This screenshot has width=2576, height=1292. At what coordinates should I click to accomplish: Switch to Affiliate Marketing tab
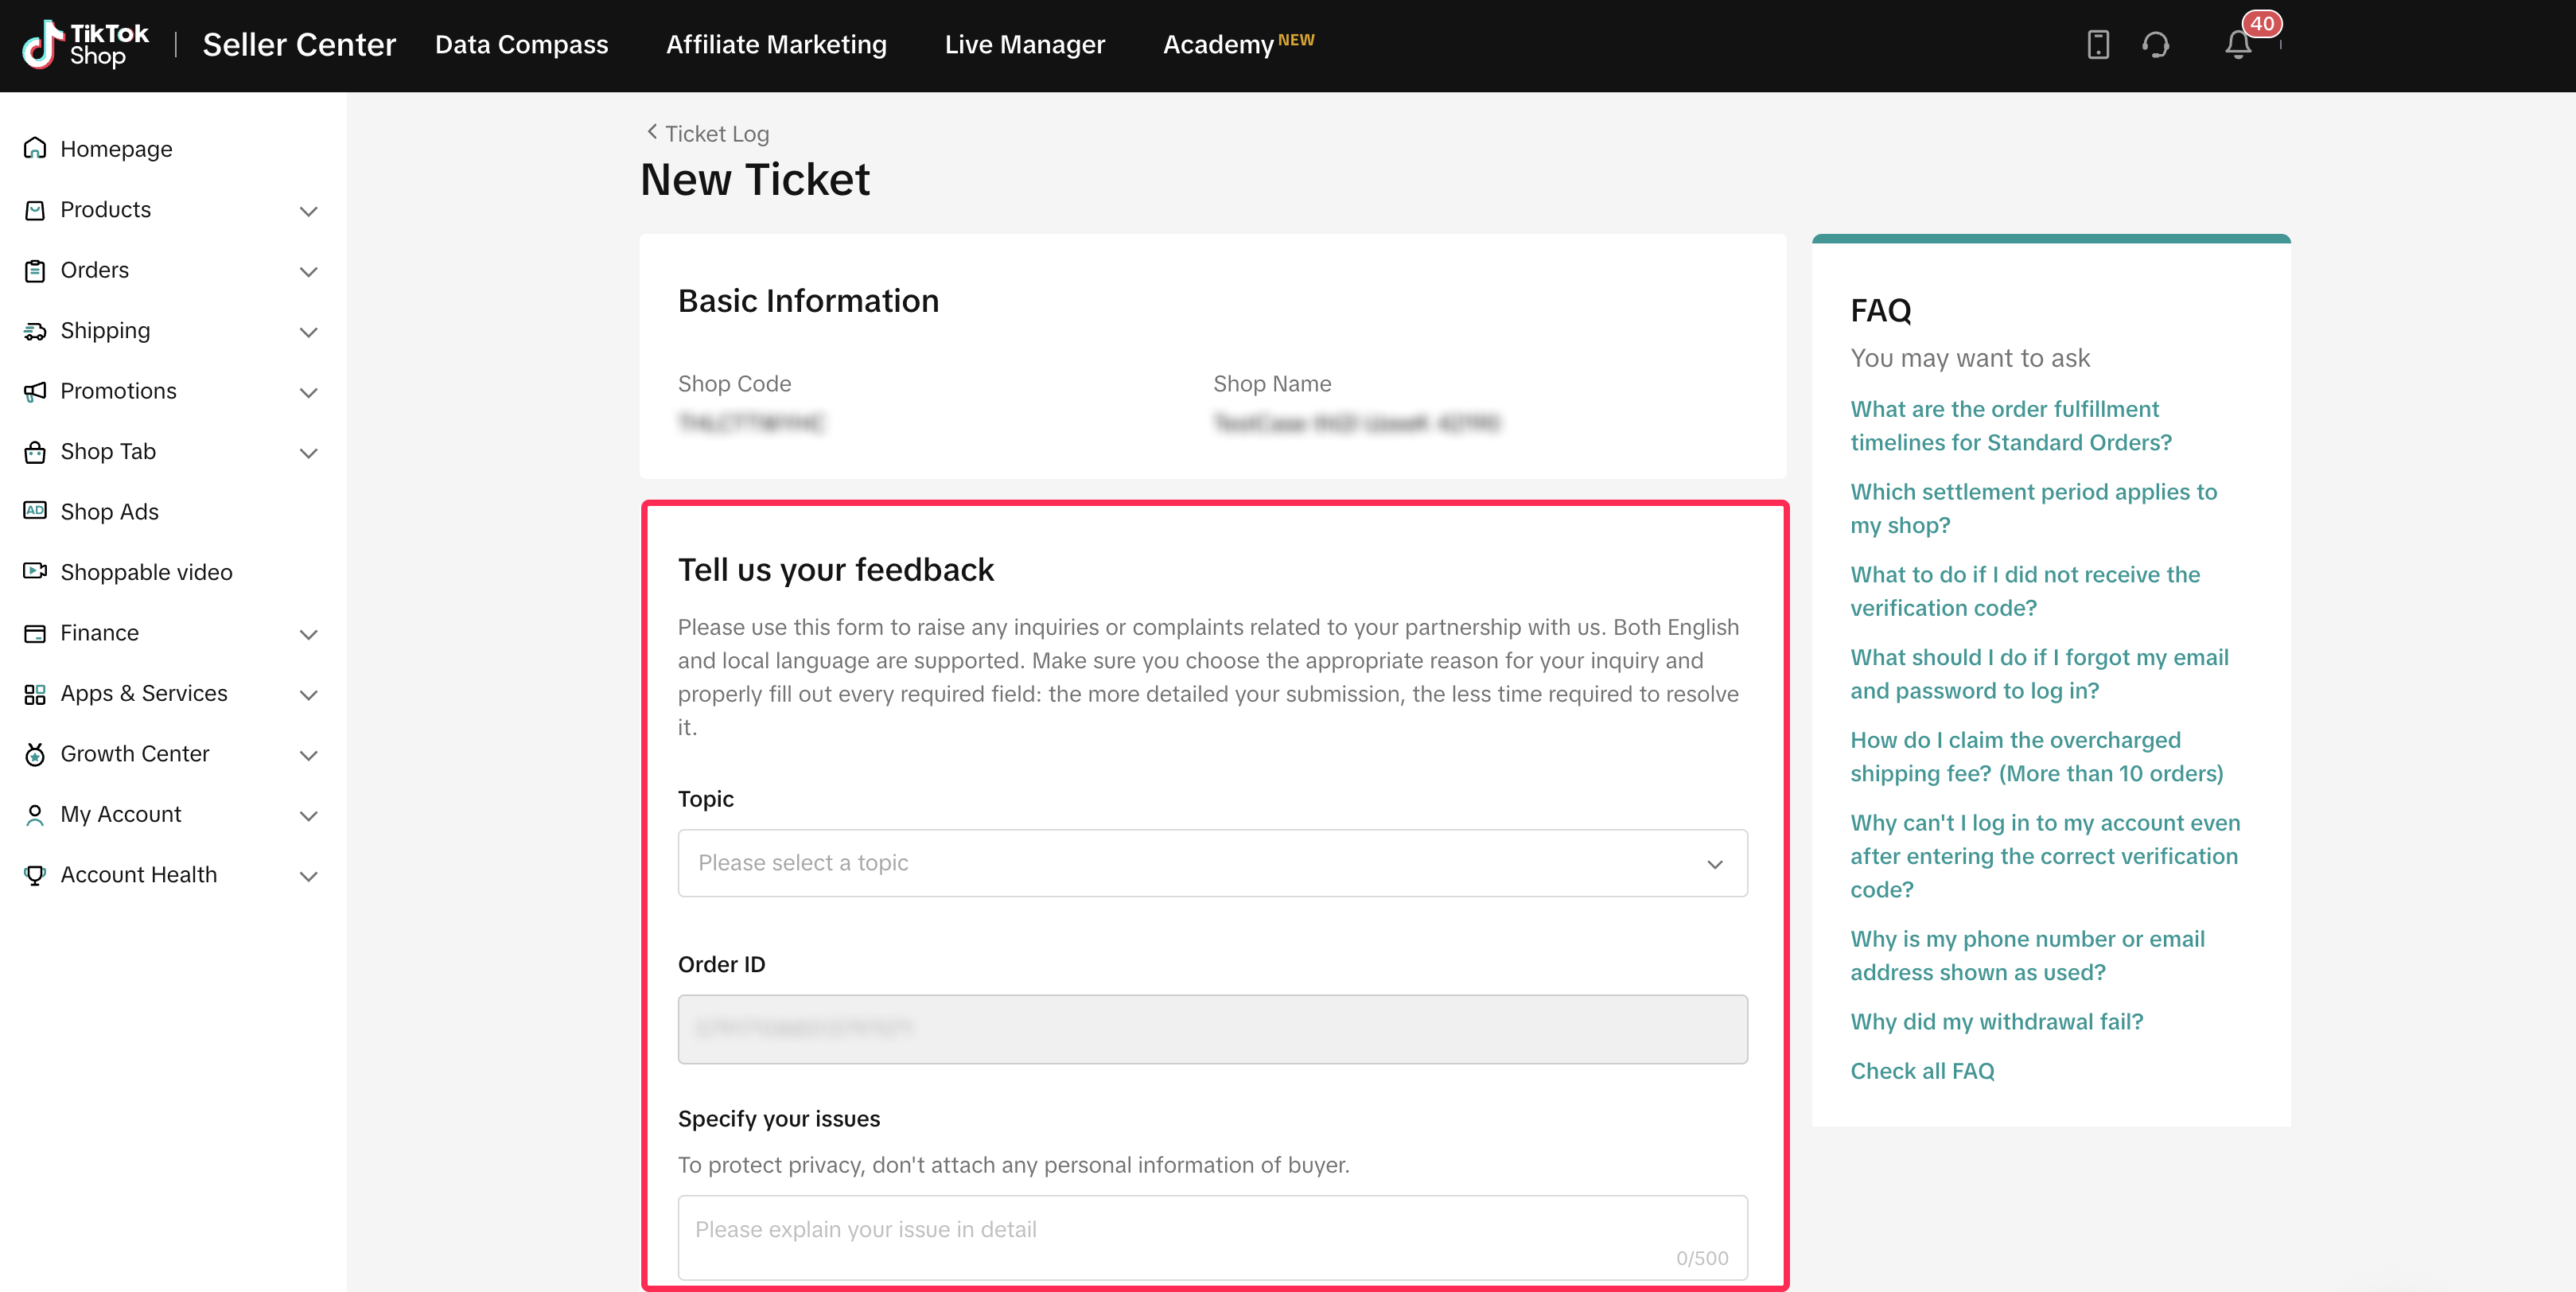point(776,45)
